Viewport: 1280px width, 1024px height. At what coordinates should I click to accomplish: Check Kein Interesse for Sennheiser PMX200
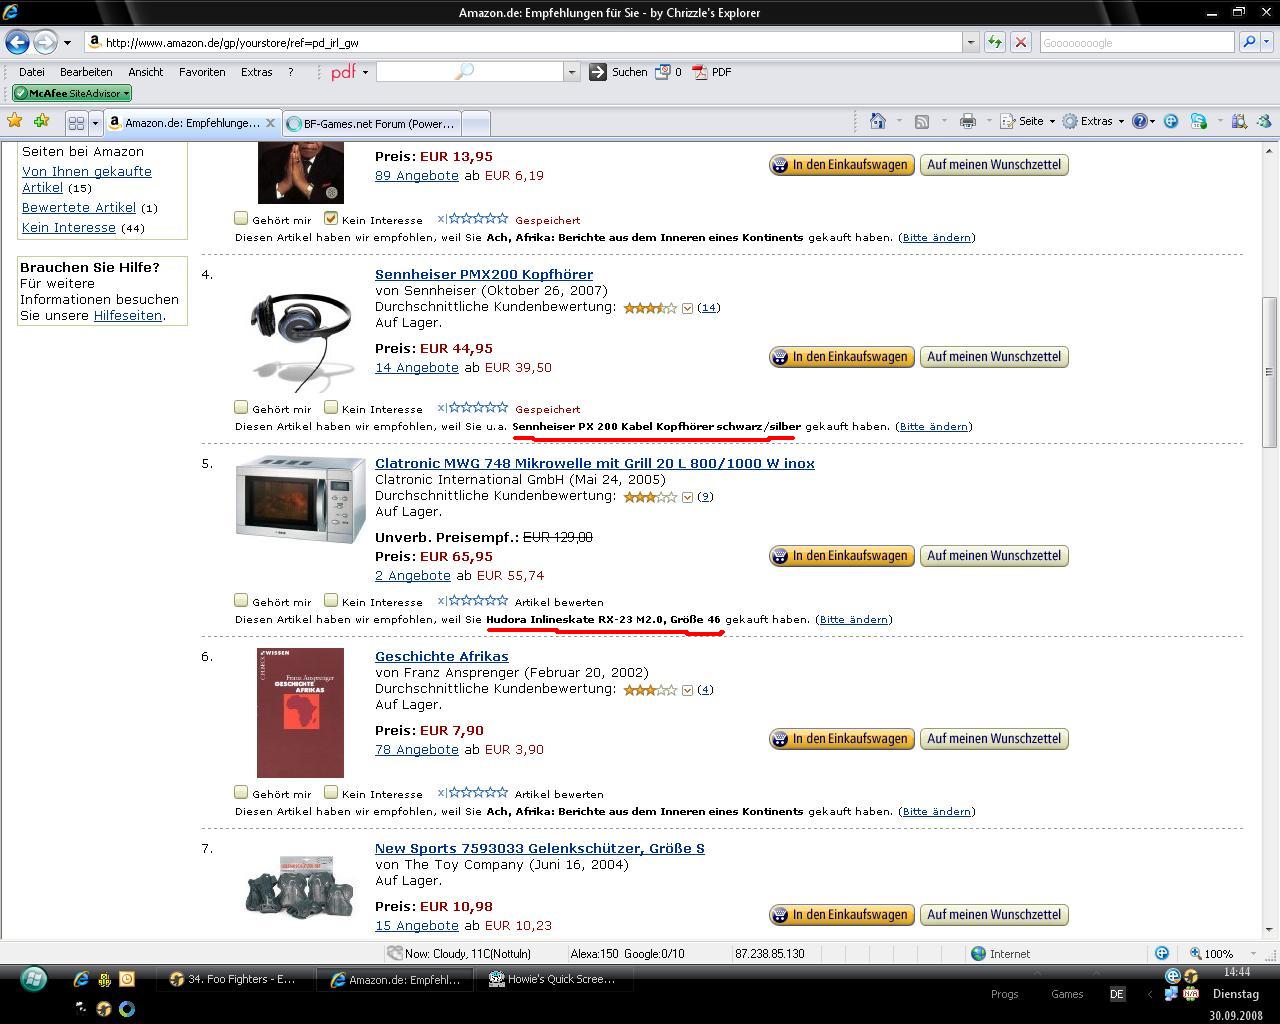[331, 407]
